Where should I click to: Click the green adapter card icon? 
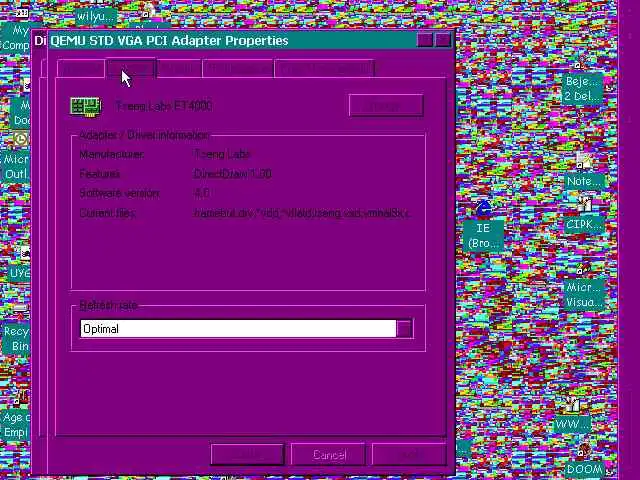86,107
